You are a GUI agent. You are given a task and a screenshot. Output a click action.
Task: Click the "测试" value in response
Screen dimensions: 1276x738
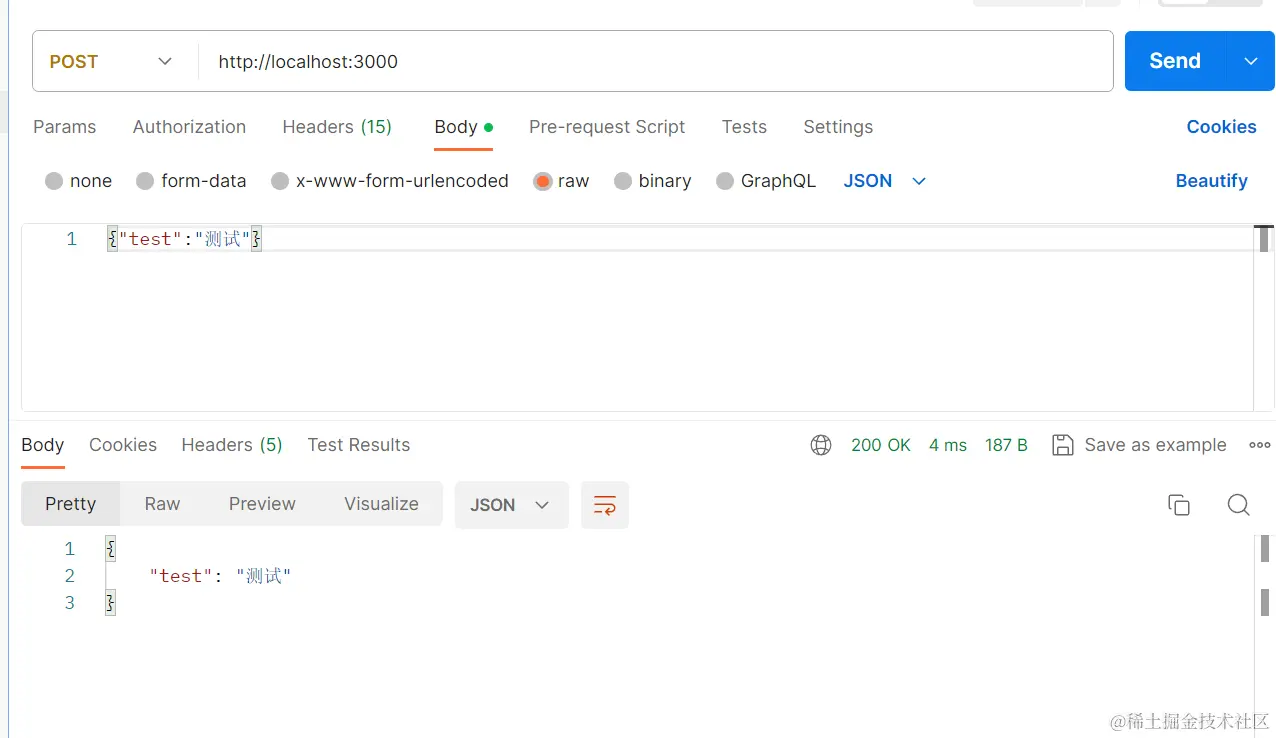click(263, 576)
